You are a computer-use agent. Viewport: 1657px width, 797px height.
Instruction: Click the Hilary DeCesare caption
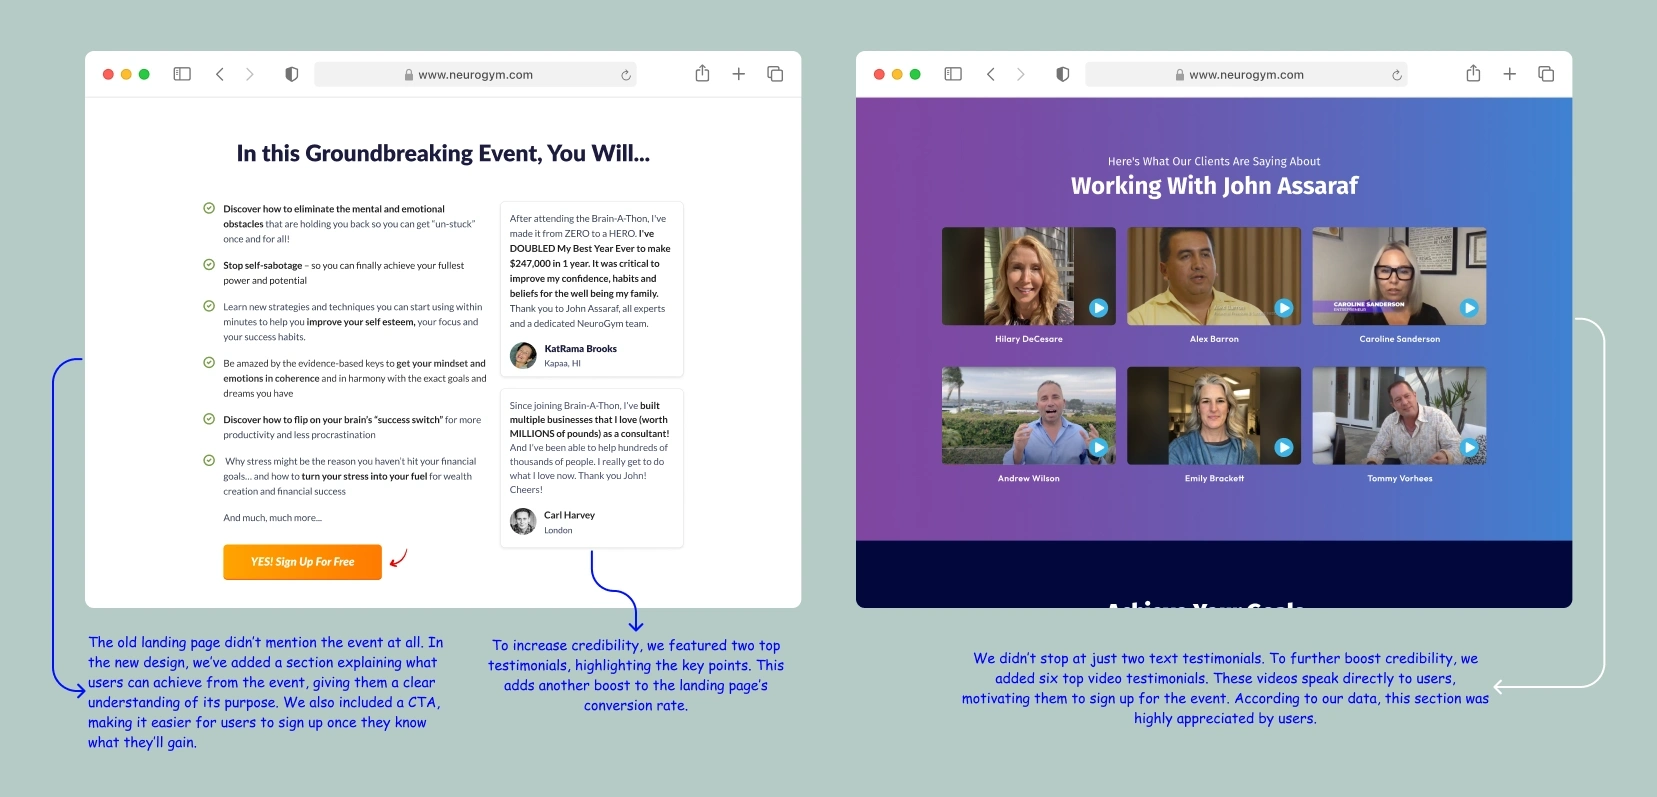(1028, 339)
